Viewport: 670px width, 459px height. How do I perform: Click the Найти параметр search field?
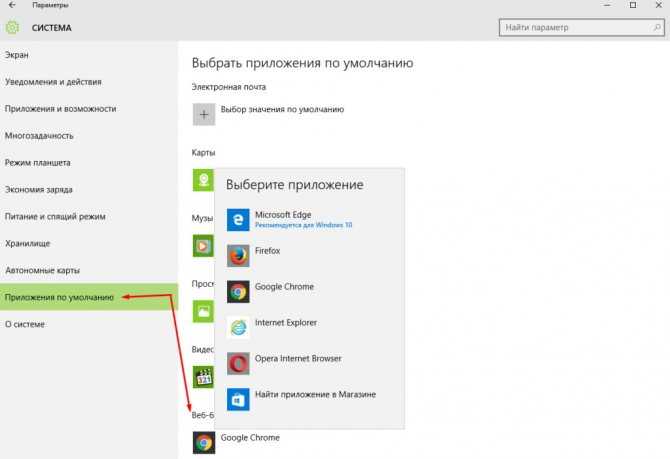click(582, 27)
